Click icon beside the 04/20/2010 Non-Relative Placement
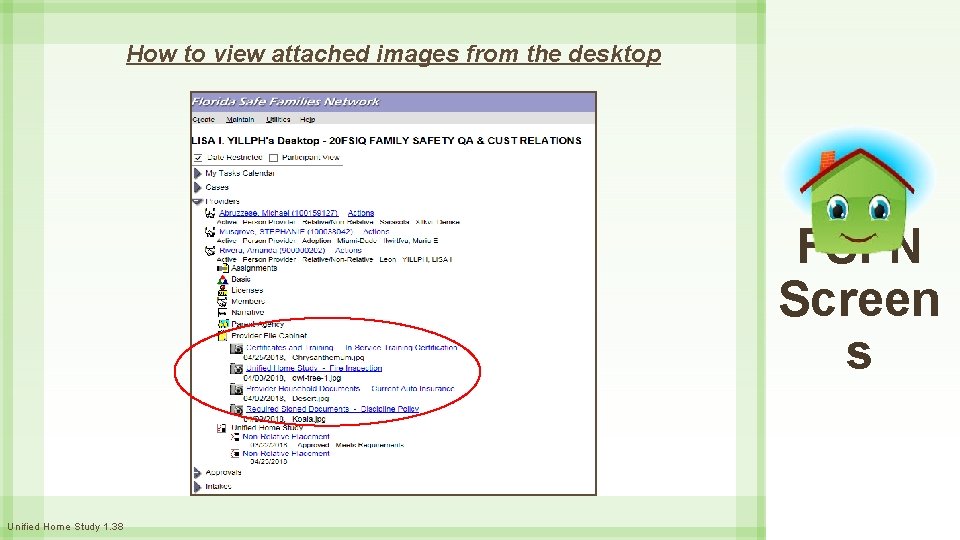The height and width of the screenshot is (540, 960). point(235,454)
